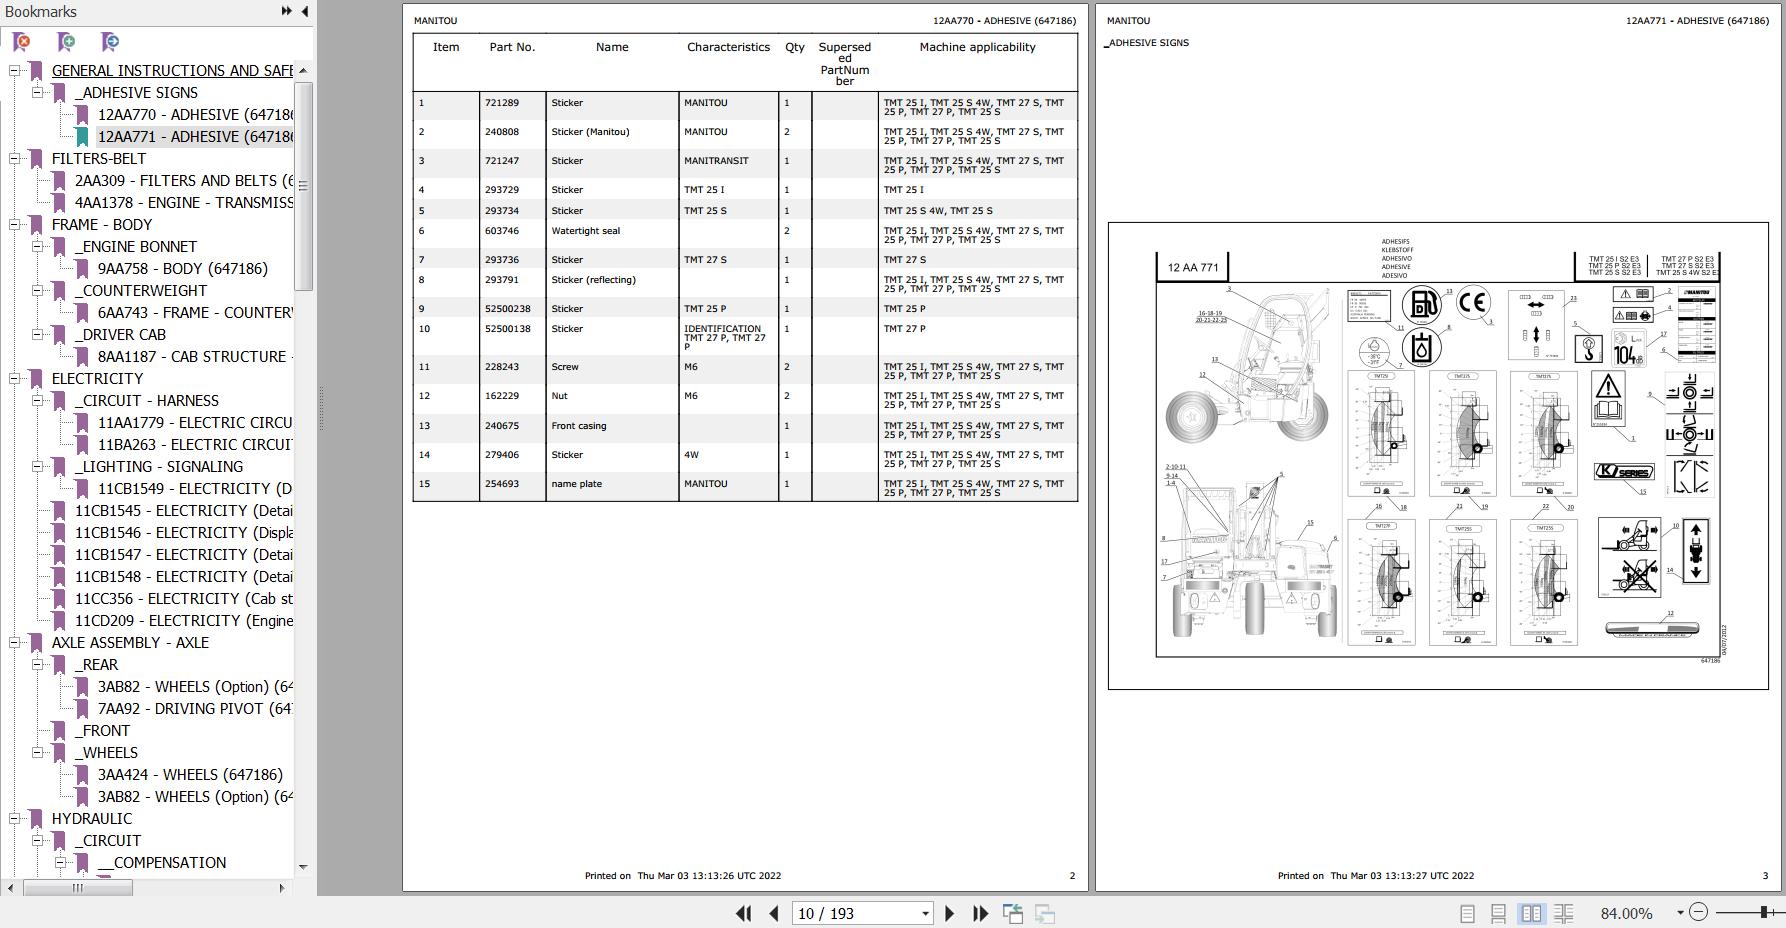This screenshot has width=1786, height=928.
Task: Delete the selected bookmark
Action: point(21,43)
